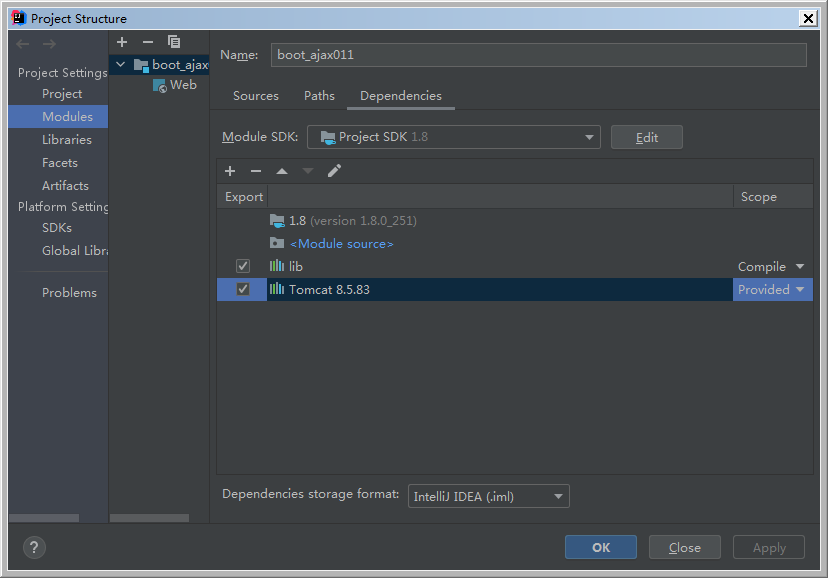Open Problems in the sidebar
The height and width of the screenshot is (578, 828).
pyautogui.click(x=69, y=292)
